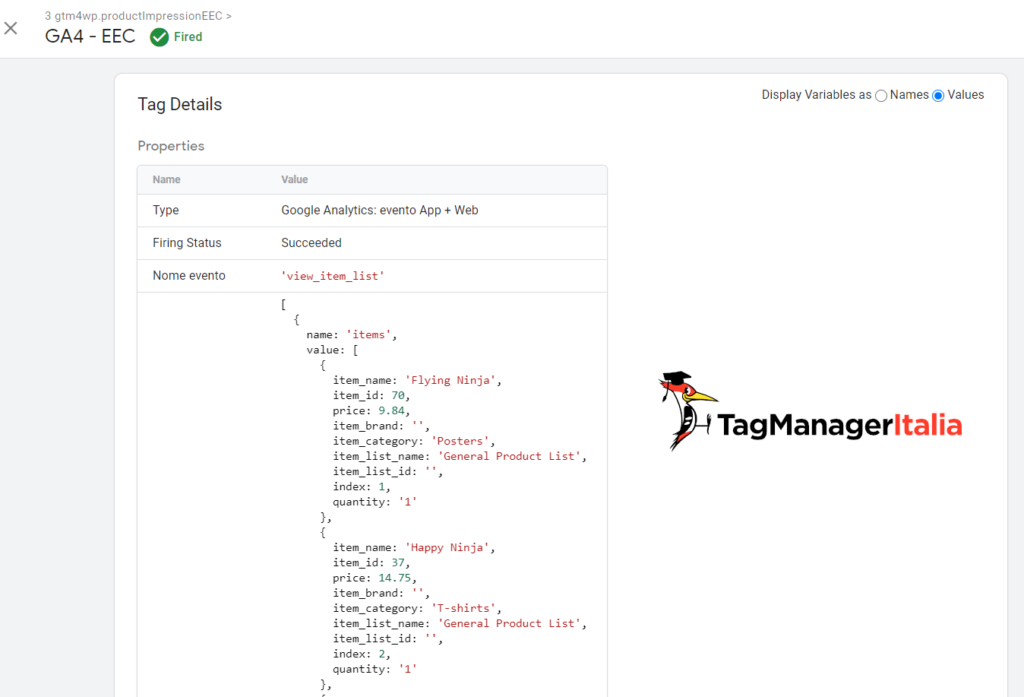Click the Tag Details heading
1024x697 pixels.
coord(180,105)
